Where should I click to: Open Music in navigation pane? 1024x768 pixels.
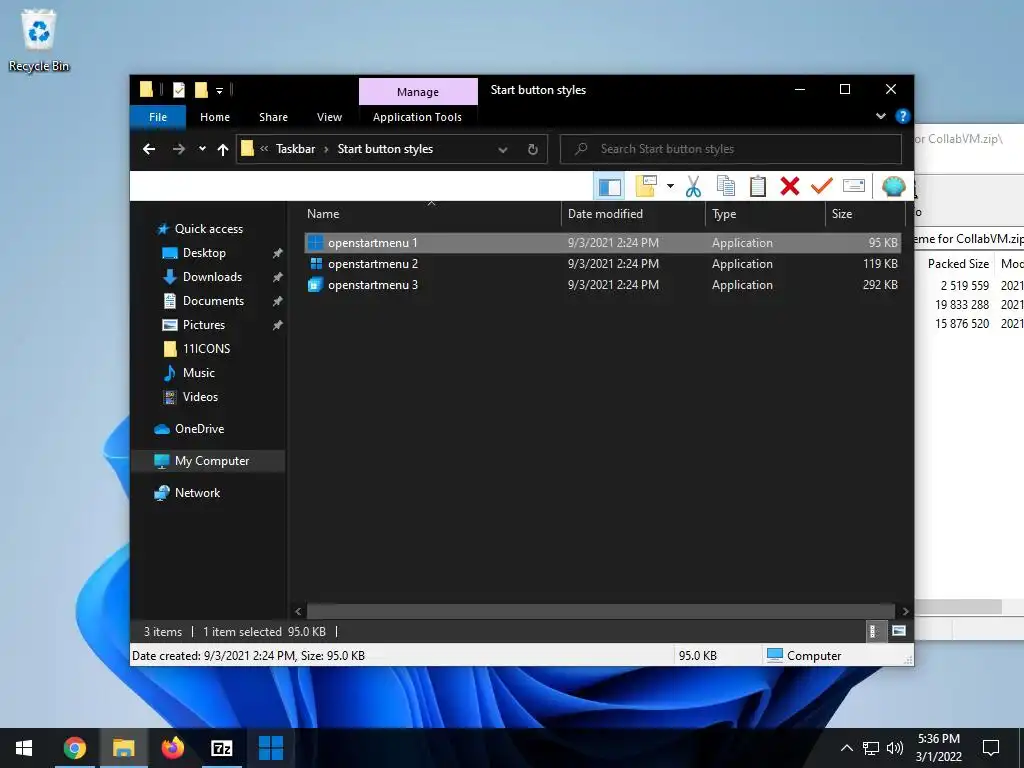tap(198, 372)
